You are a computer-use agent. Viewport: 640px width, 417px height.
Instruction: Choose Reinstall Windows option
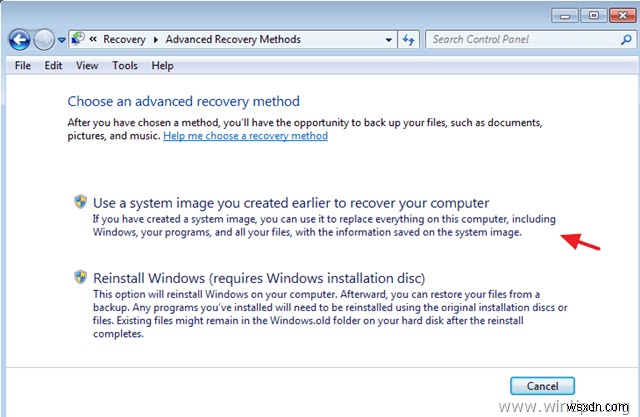pyautogui.click(x=259, y=278)
